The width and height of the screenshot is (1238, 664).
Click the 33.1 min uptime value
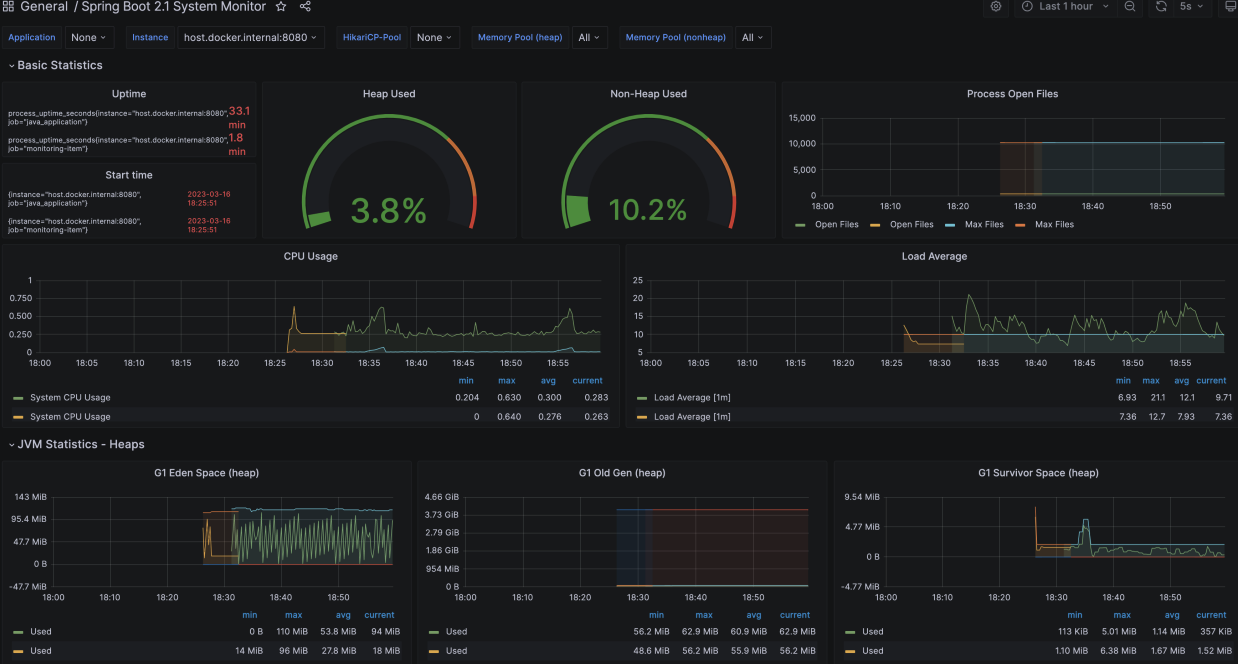click(239, 118)
